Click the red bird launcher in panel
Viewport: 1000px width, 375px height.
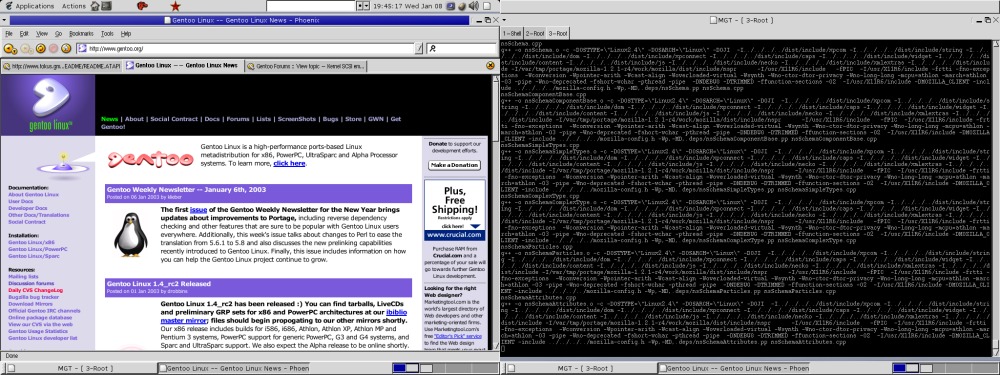pyautogui.click(x=142, y=6)
